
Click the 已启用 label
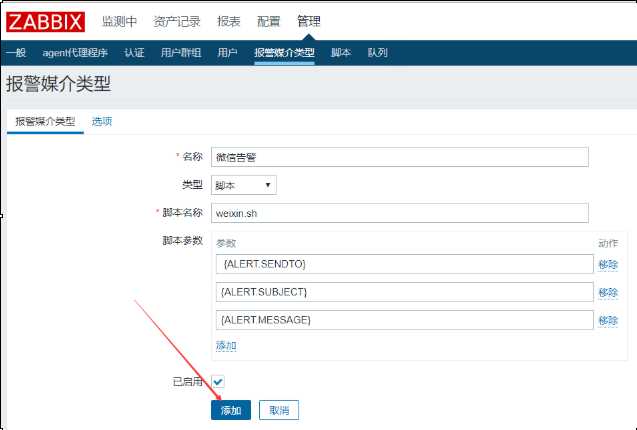click(187, 382)
